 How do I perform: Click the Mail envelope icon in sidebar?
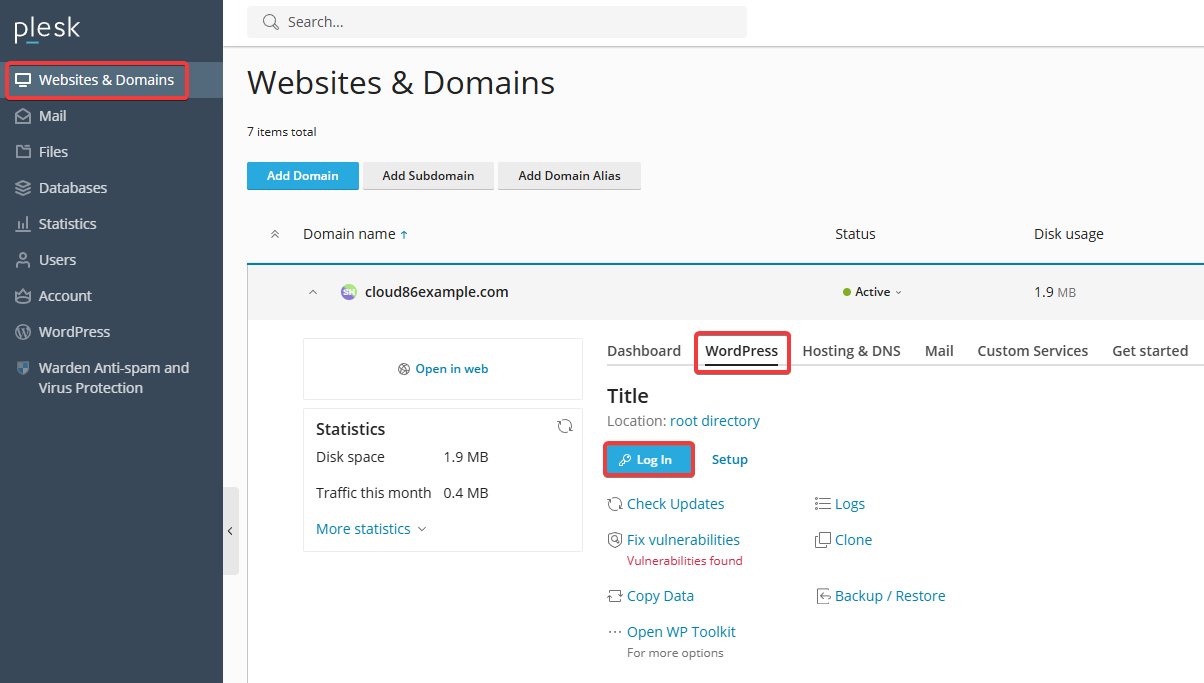tap(23, 116)
